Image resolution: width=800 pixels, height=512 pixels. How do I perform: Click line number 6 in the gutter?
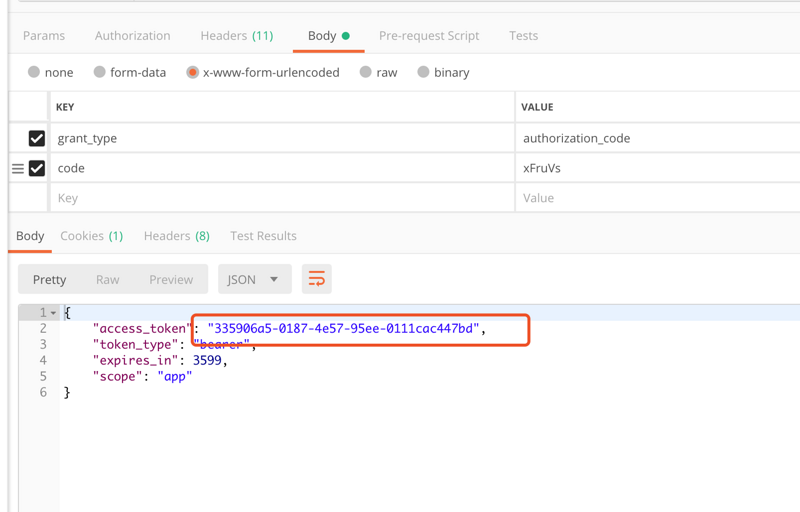coord(43,392)
